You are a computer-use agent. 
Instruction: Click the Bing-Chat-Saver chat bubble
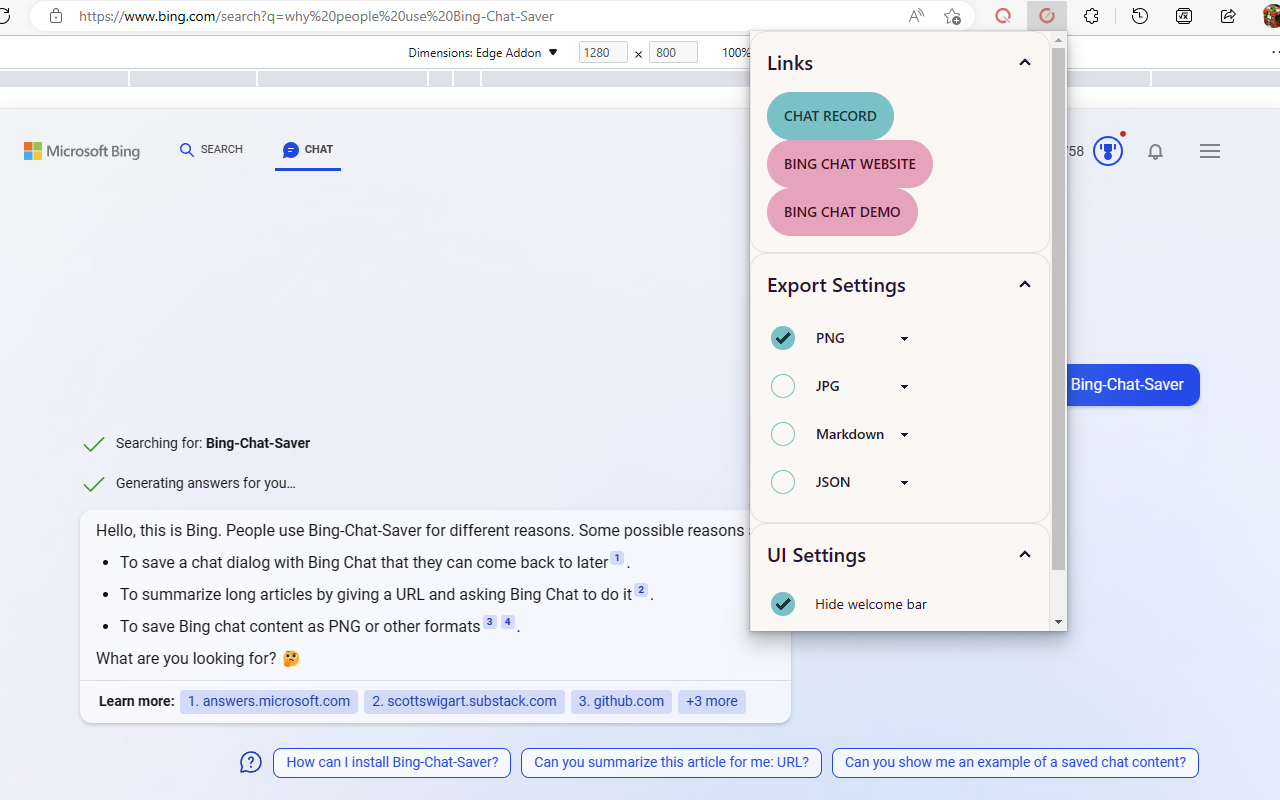coord(1133,385)
